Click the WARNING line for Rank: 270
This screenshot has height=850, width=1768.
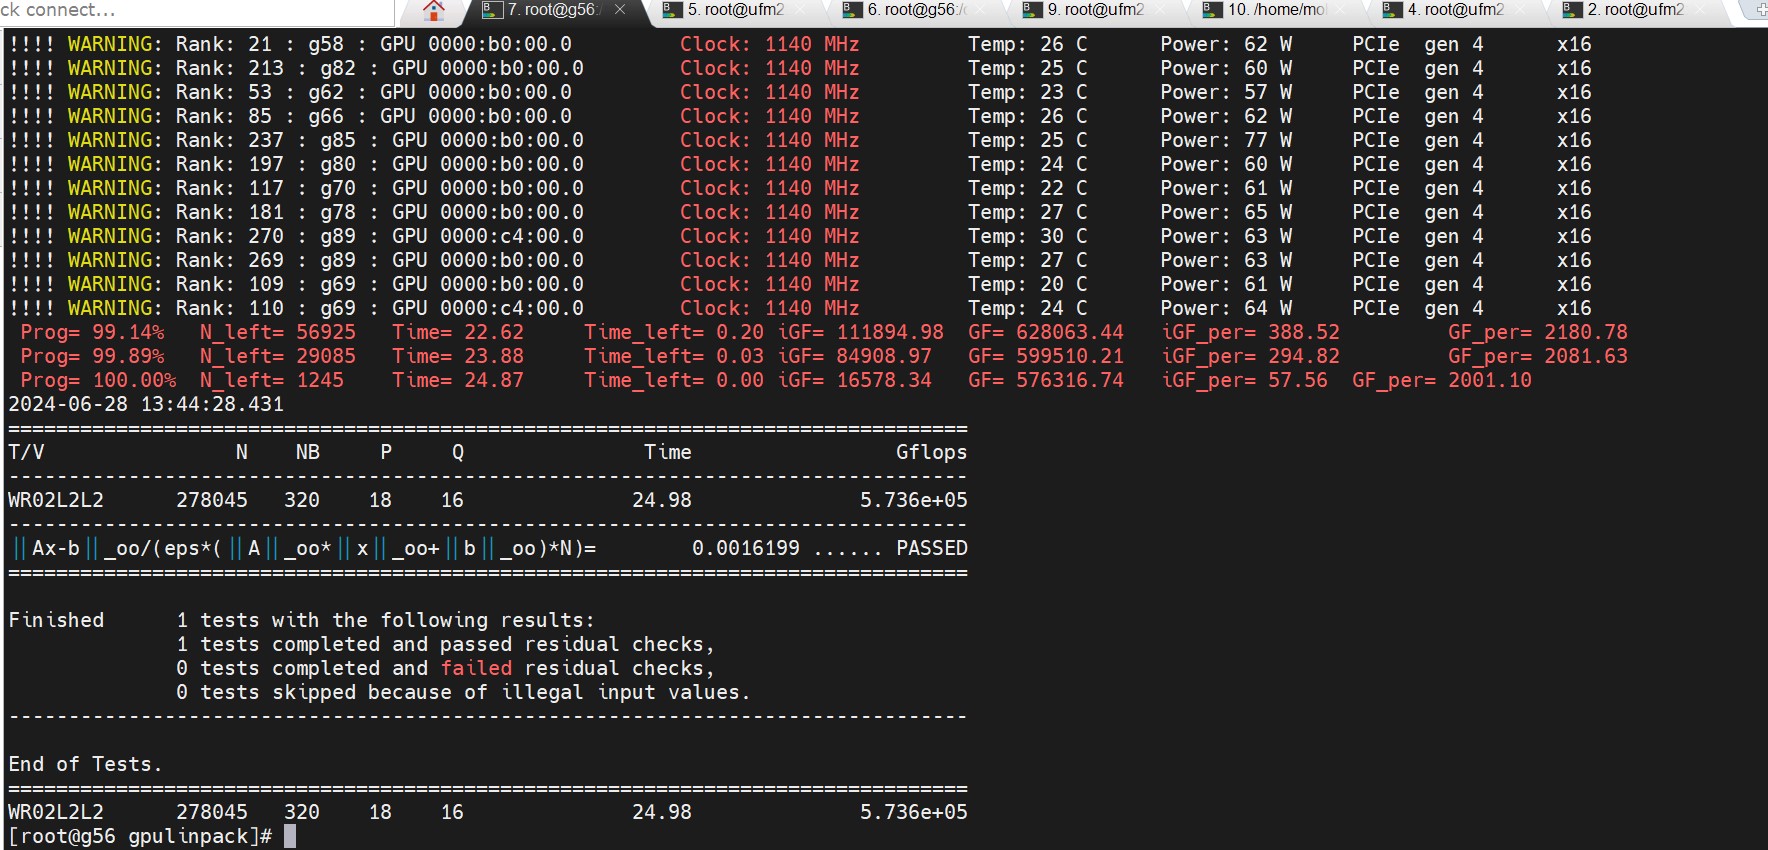[x=800, y=236]
